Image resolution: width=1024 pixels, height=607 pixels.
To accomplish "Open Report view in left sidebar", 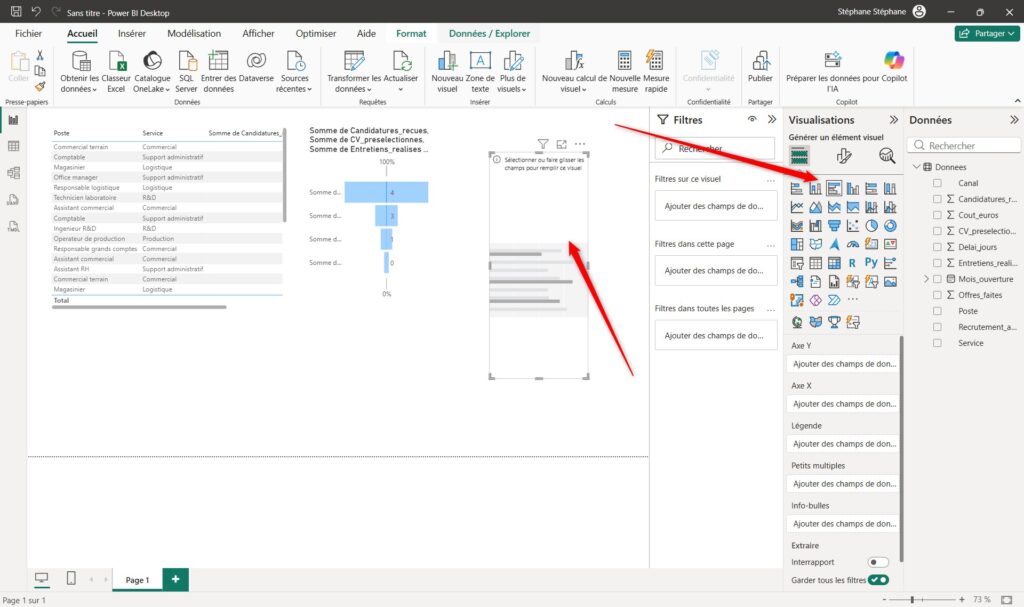I will pos(13,120).
